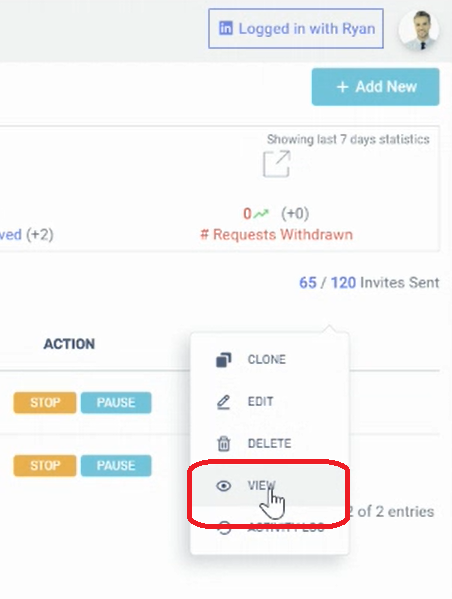Viewport: 452px width, 599px height.
Task: Click the LinkedIn logo icon
Action: (225, 28)
